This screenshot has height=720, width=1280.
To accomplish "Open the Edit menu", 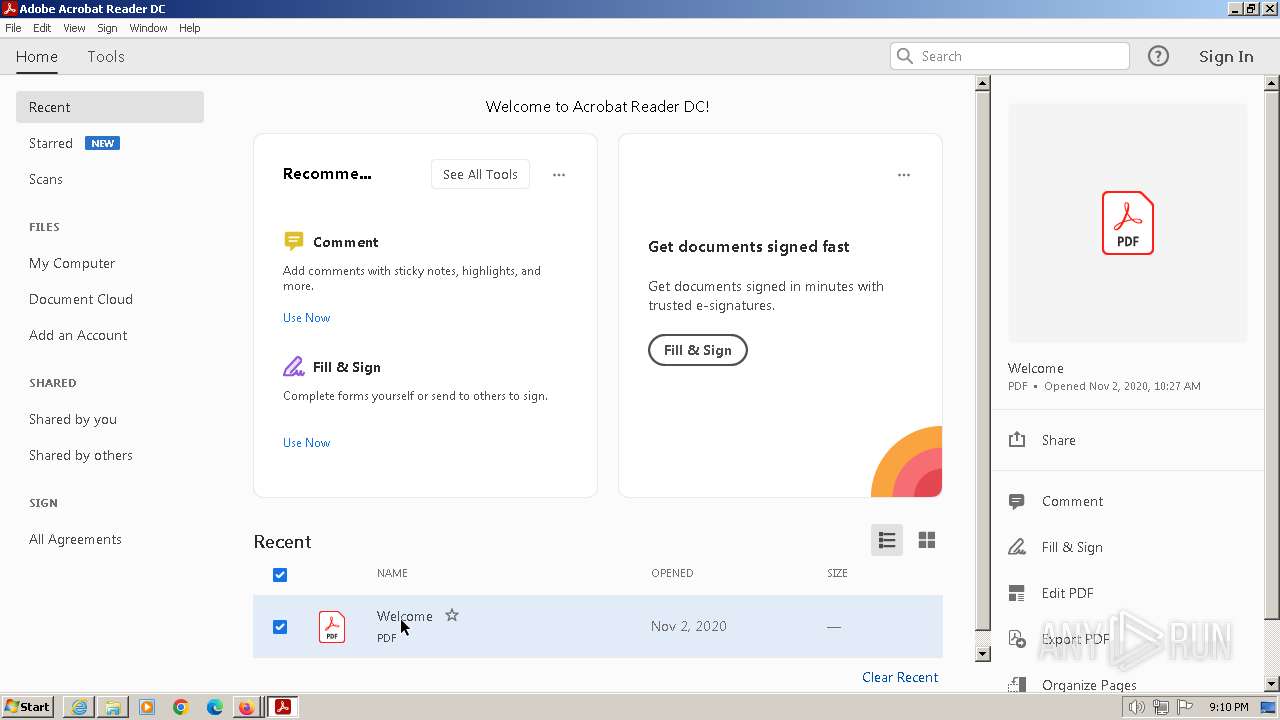I will (x=42, y=28).
